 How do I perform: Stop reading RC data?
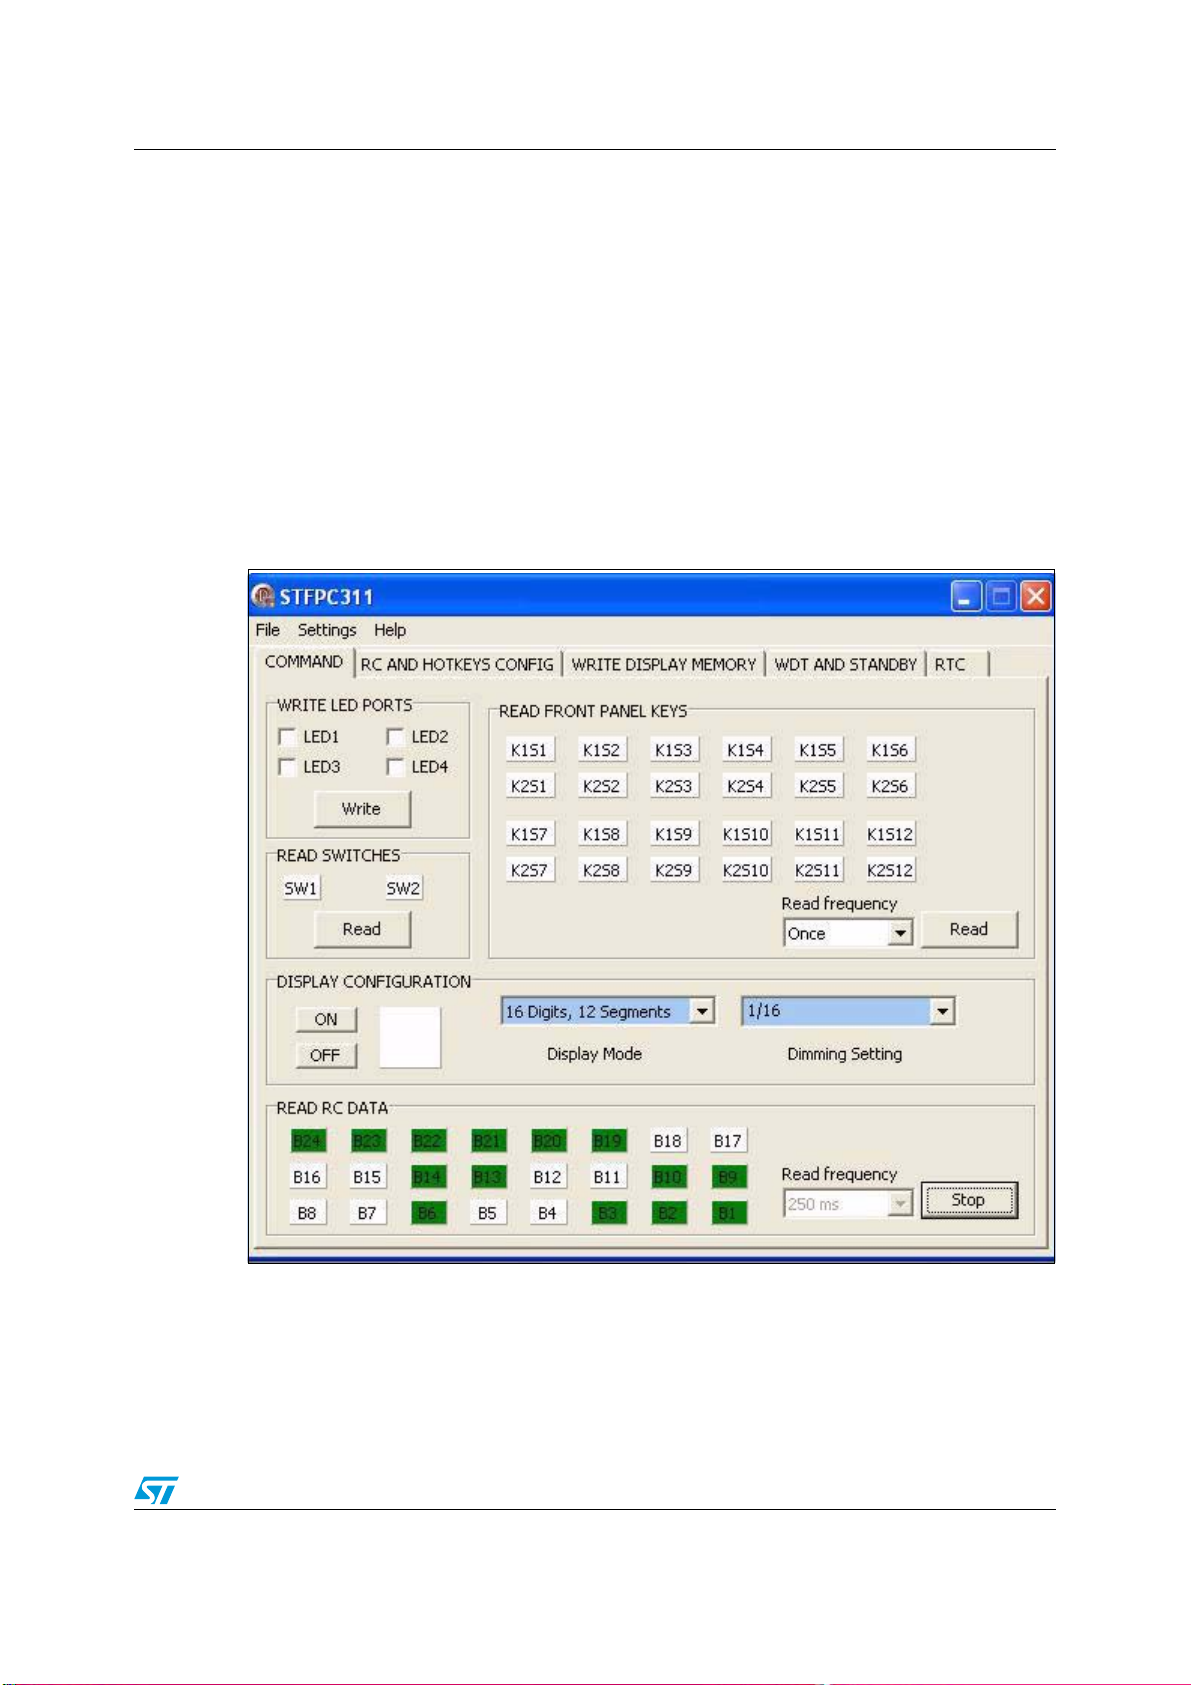coord(968,1200)
